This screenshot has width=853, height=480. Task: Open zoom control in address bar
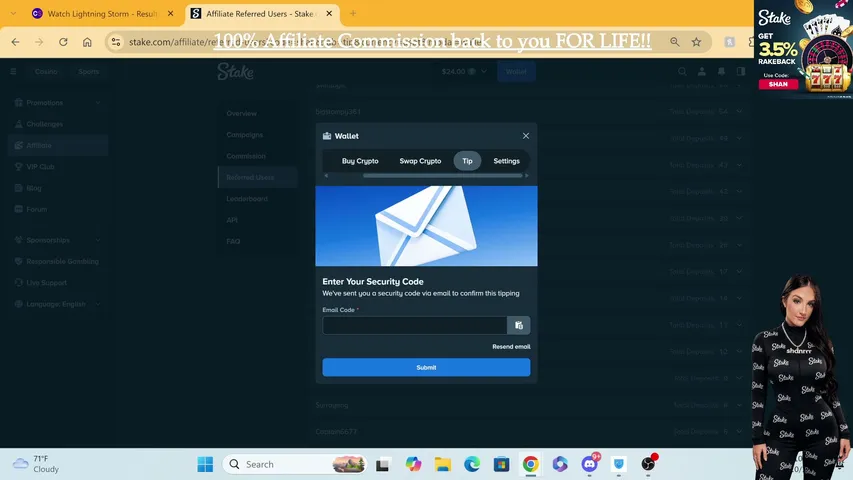click(x=675, y=42)
